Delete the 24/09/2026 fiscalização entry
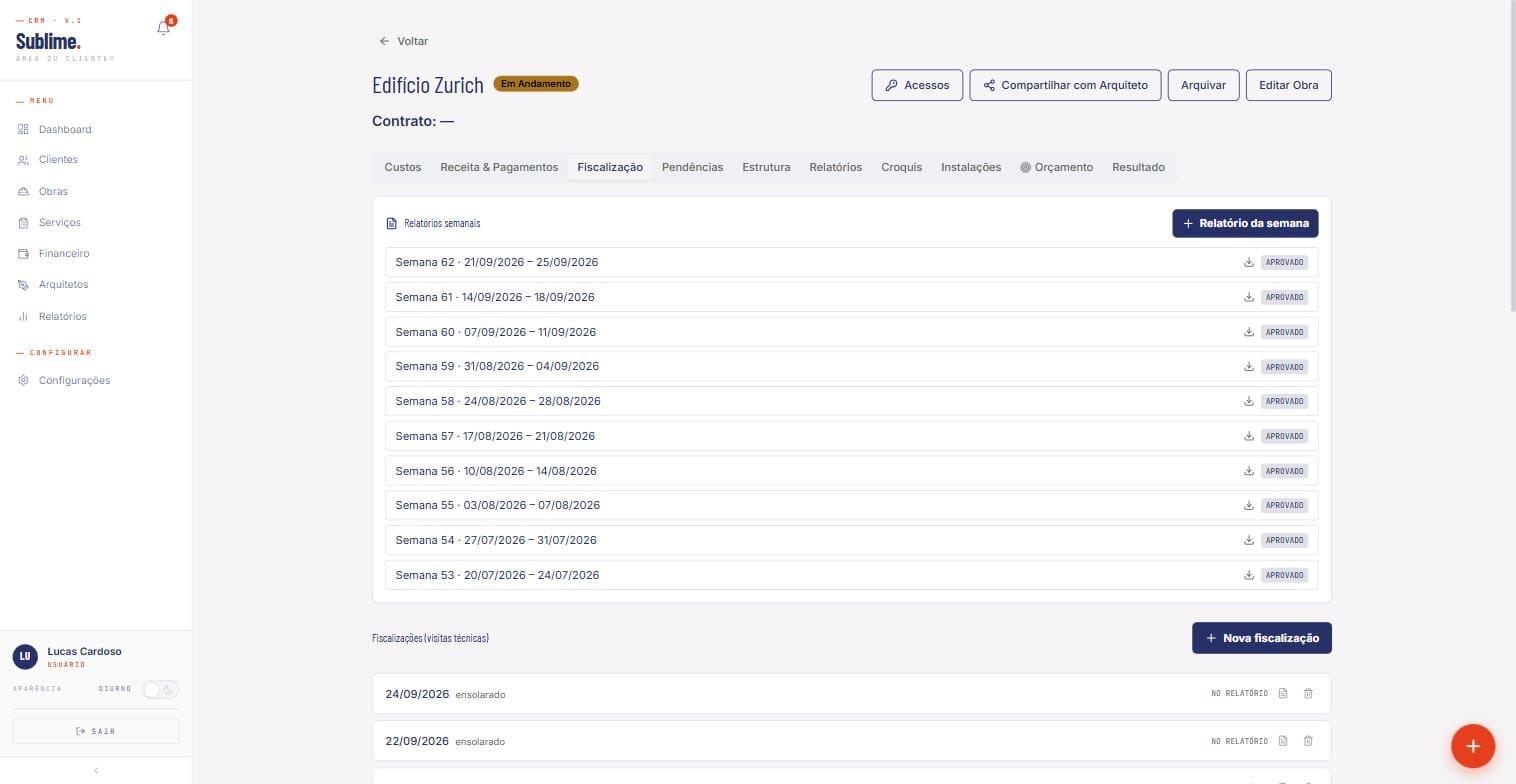This screenshot has height=784, width=1516. 1308,693
